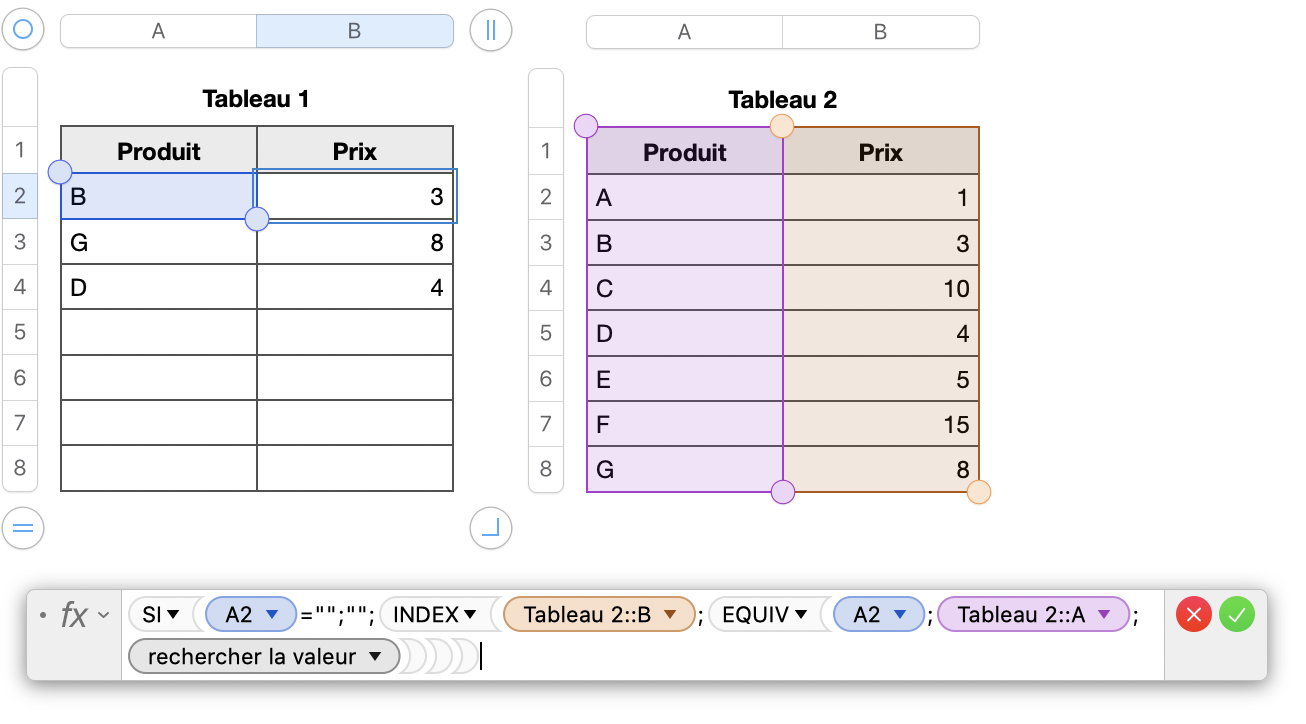Click the add column handle of Tableau 1
This screenshot has width=1306, height=724.
point(490,30)
